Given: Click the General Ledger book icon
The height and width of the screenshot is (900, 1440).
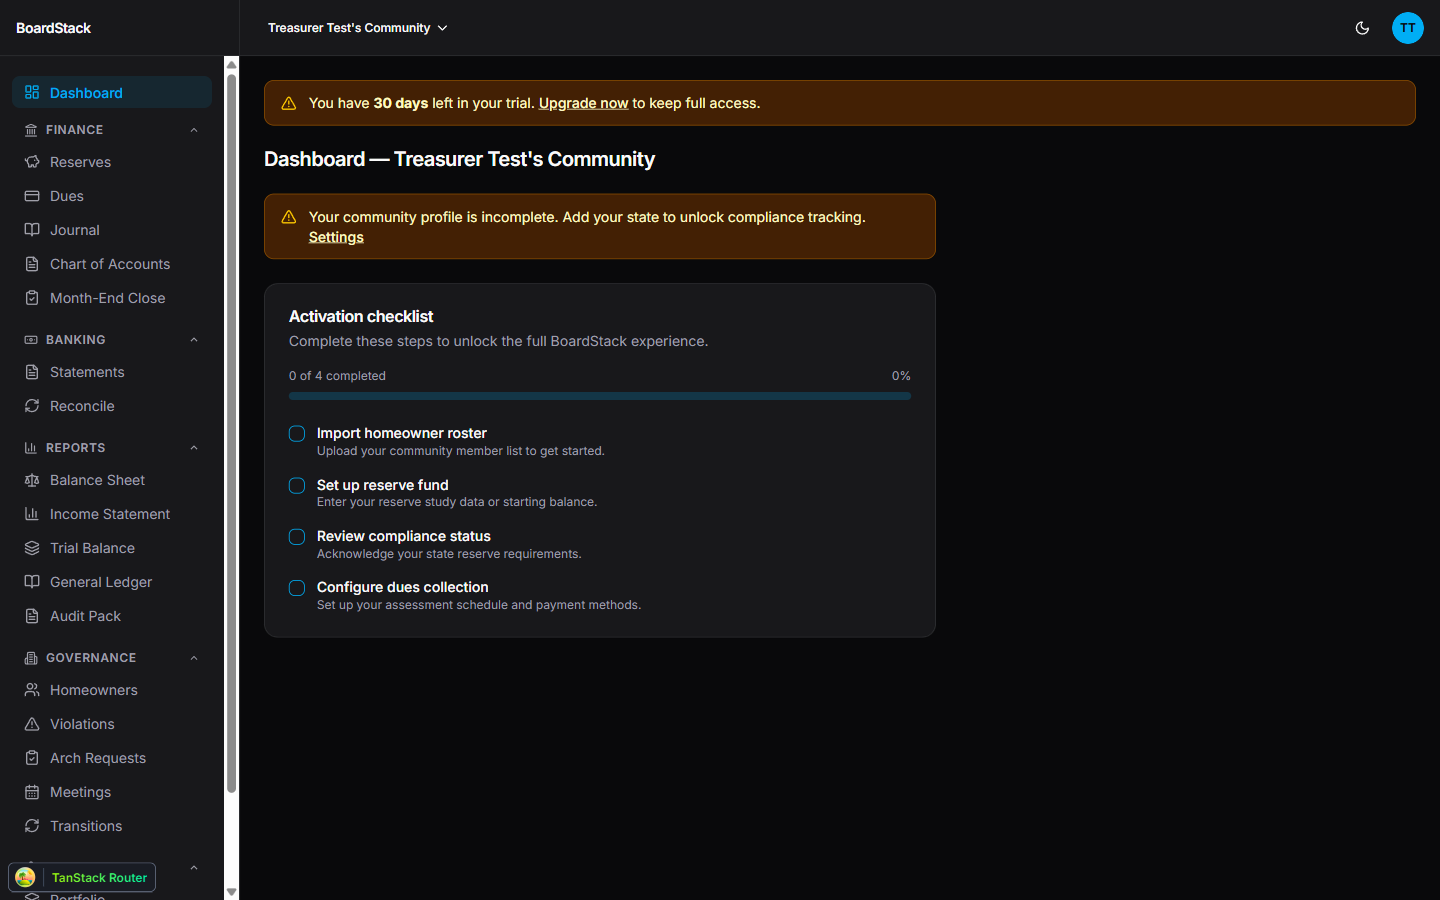Looking at the screenshot, I should (32, 582).
